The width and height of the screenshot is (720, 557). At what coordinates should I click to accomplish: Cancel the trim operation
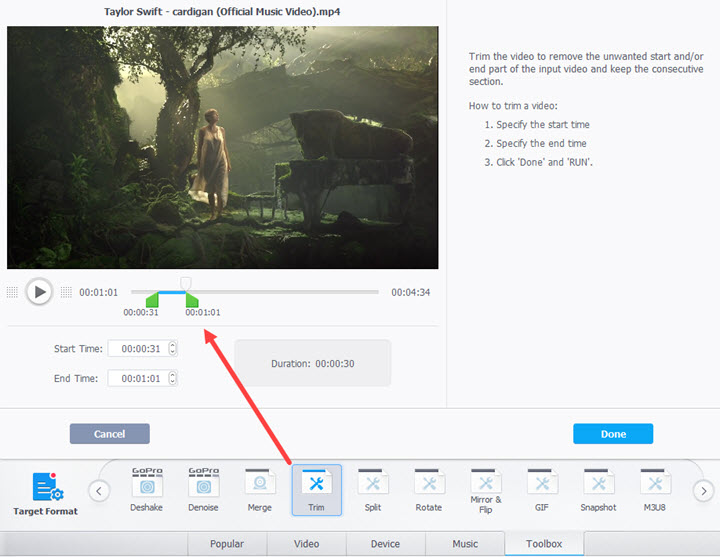click(x=110, y=434)
